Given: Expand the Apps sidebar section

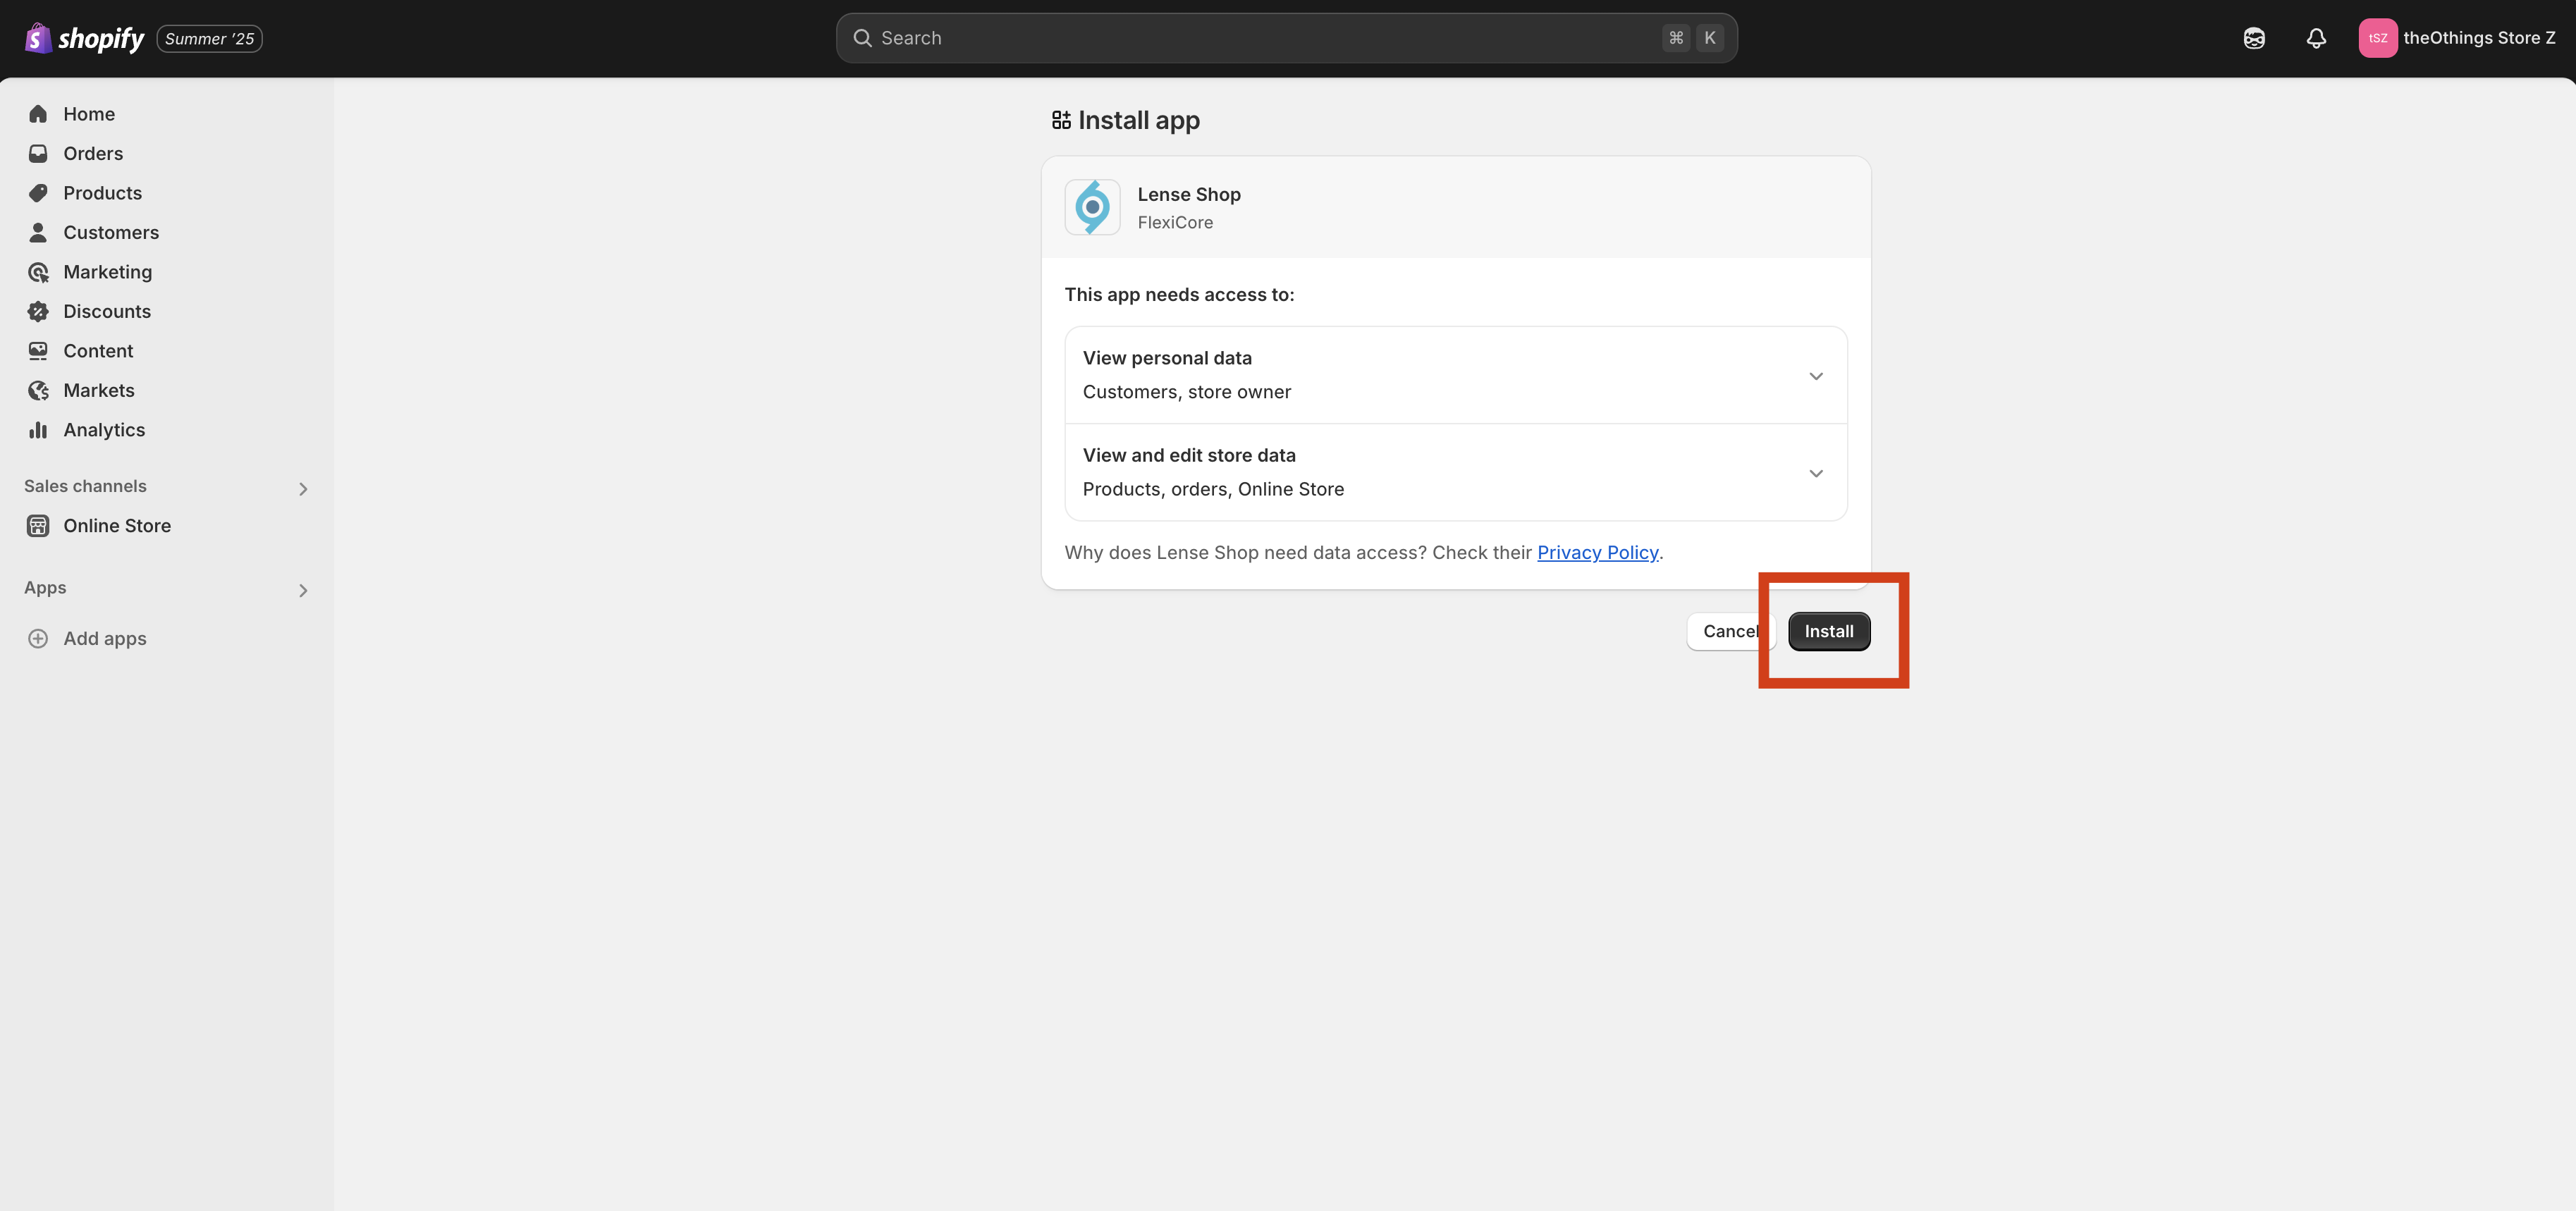Looking at the screenshot, I should [302, 590].
